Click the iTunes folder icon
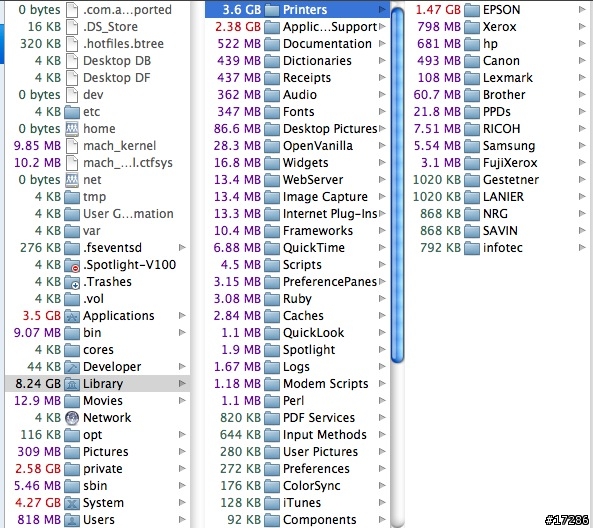The image size is (593, 528). coord(272,503)
